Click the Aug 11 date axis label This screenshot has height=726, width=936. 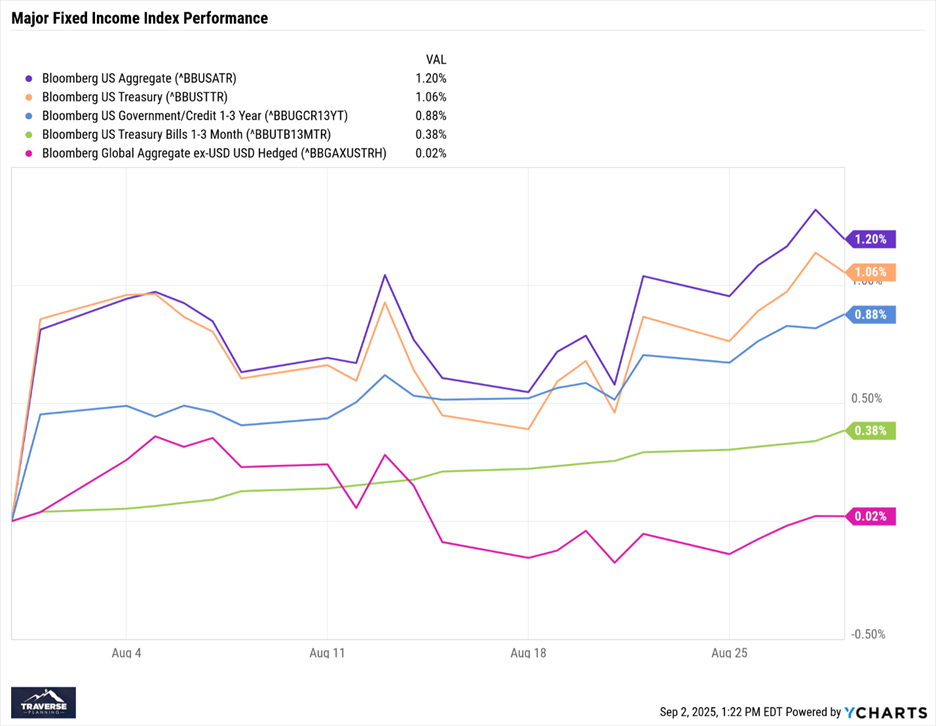point(327,652)
